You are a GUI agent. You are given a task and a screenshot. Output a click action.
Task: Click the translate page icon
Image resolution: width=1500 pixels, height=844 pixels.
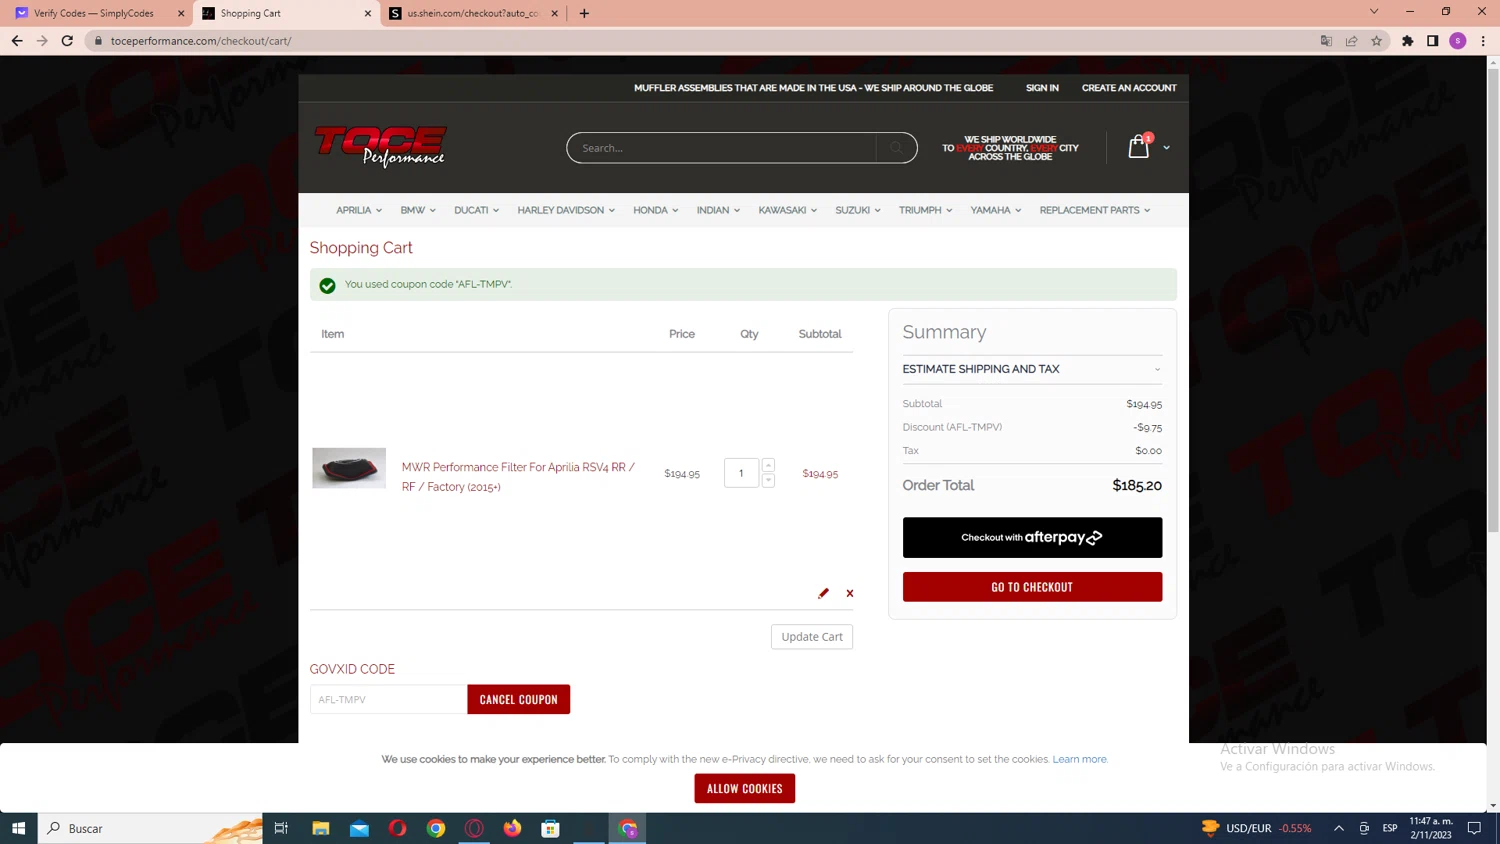1326,41
